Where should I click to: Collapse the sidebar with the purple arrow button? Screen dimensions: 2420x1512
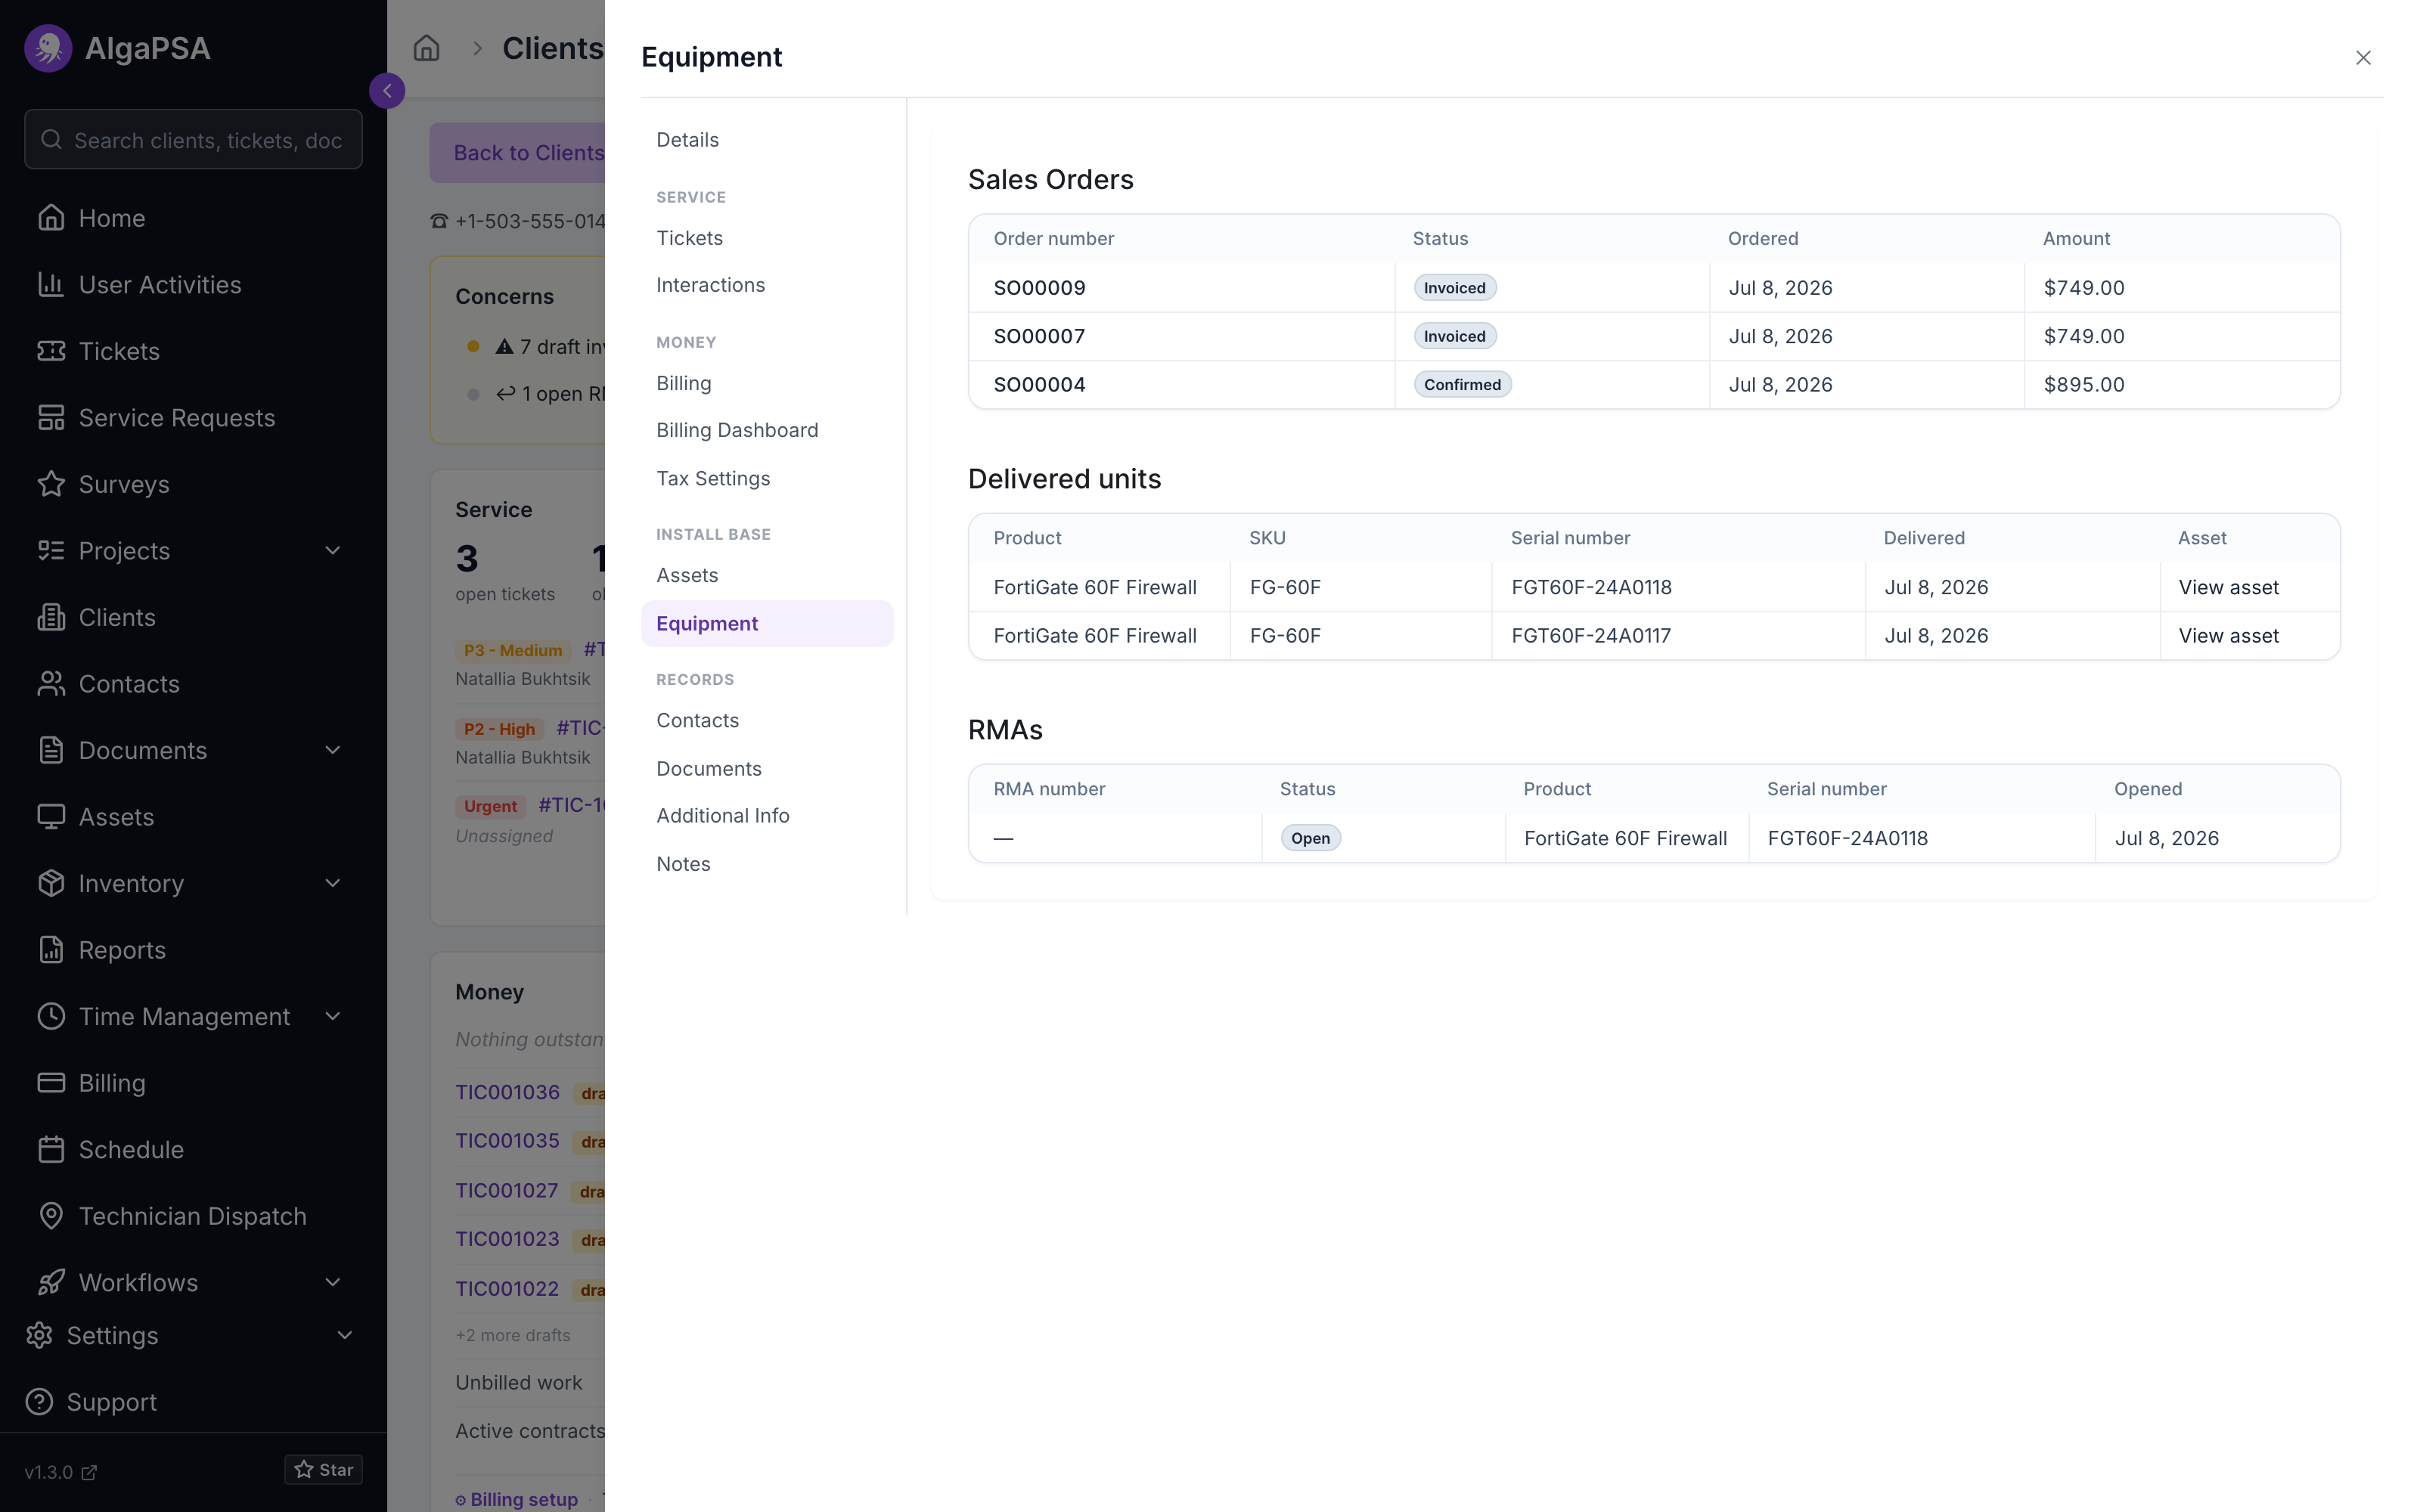(387, 90)
